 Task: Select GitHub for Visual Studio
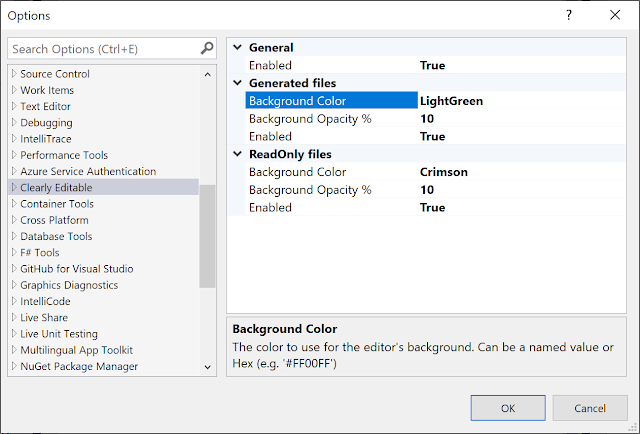pos(77,269)
